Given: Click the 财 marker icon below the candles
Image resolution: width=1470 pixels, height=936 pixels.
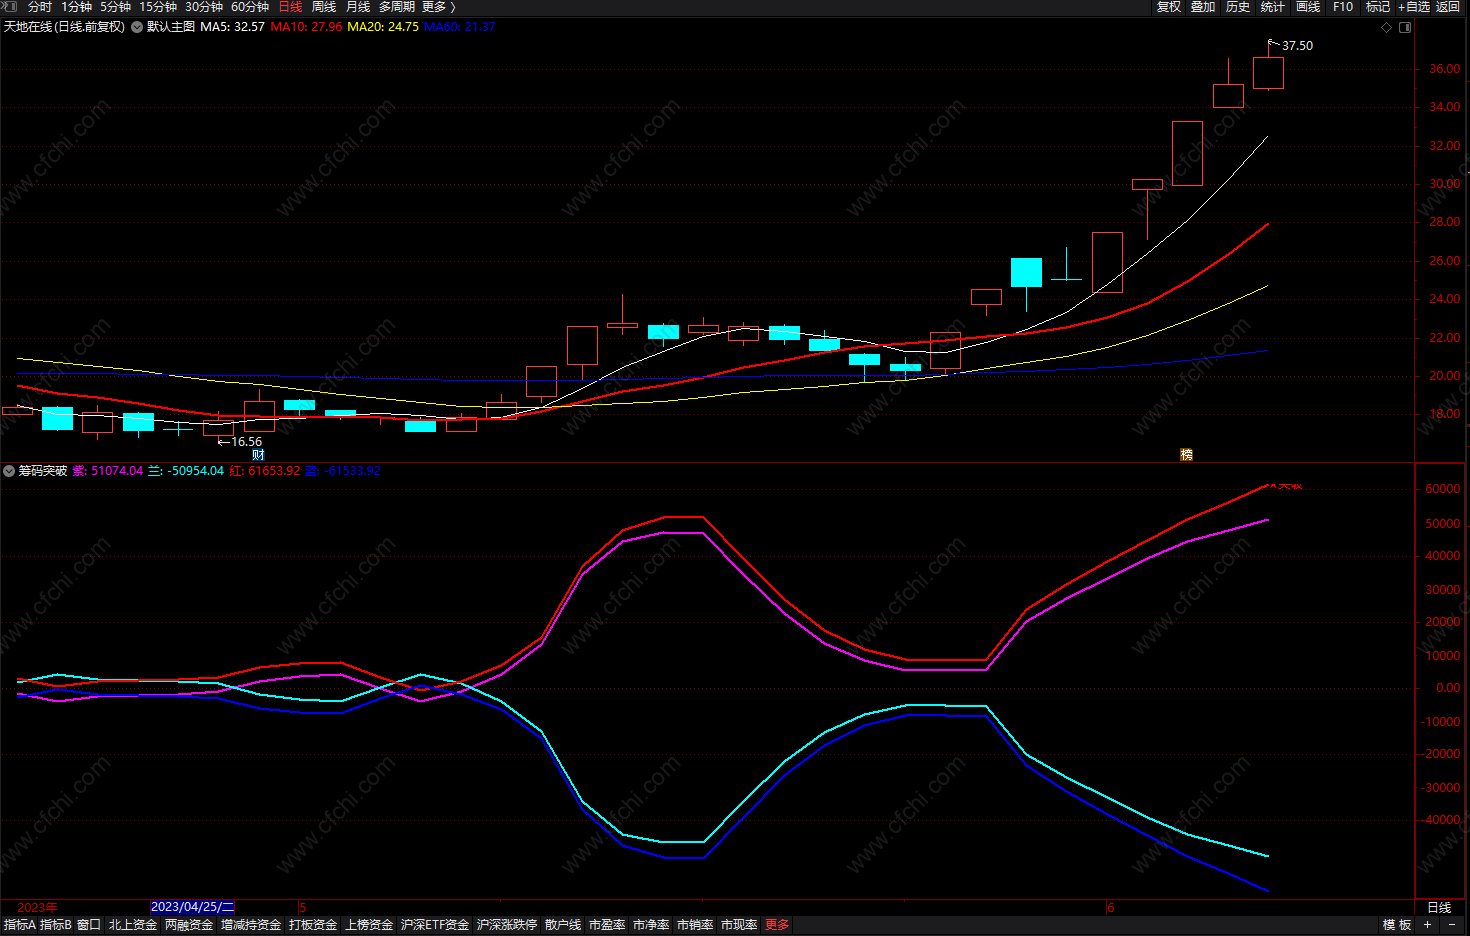Looking at the screenshot, I should 258,455.
